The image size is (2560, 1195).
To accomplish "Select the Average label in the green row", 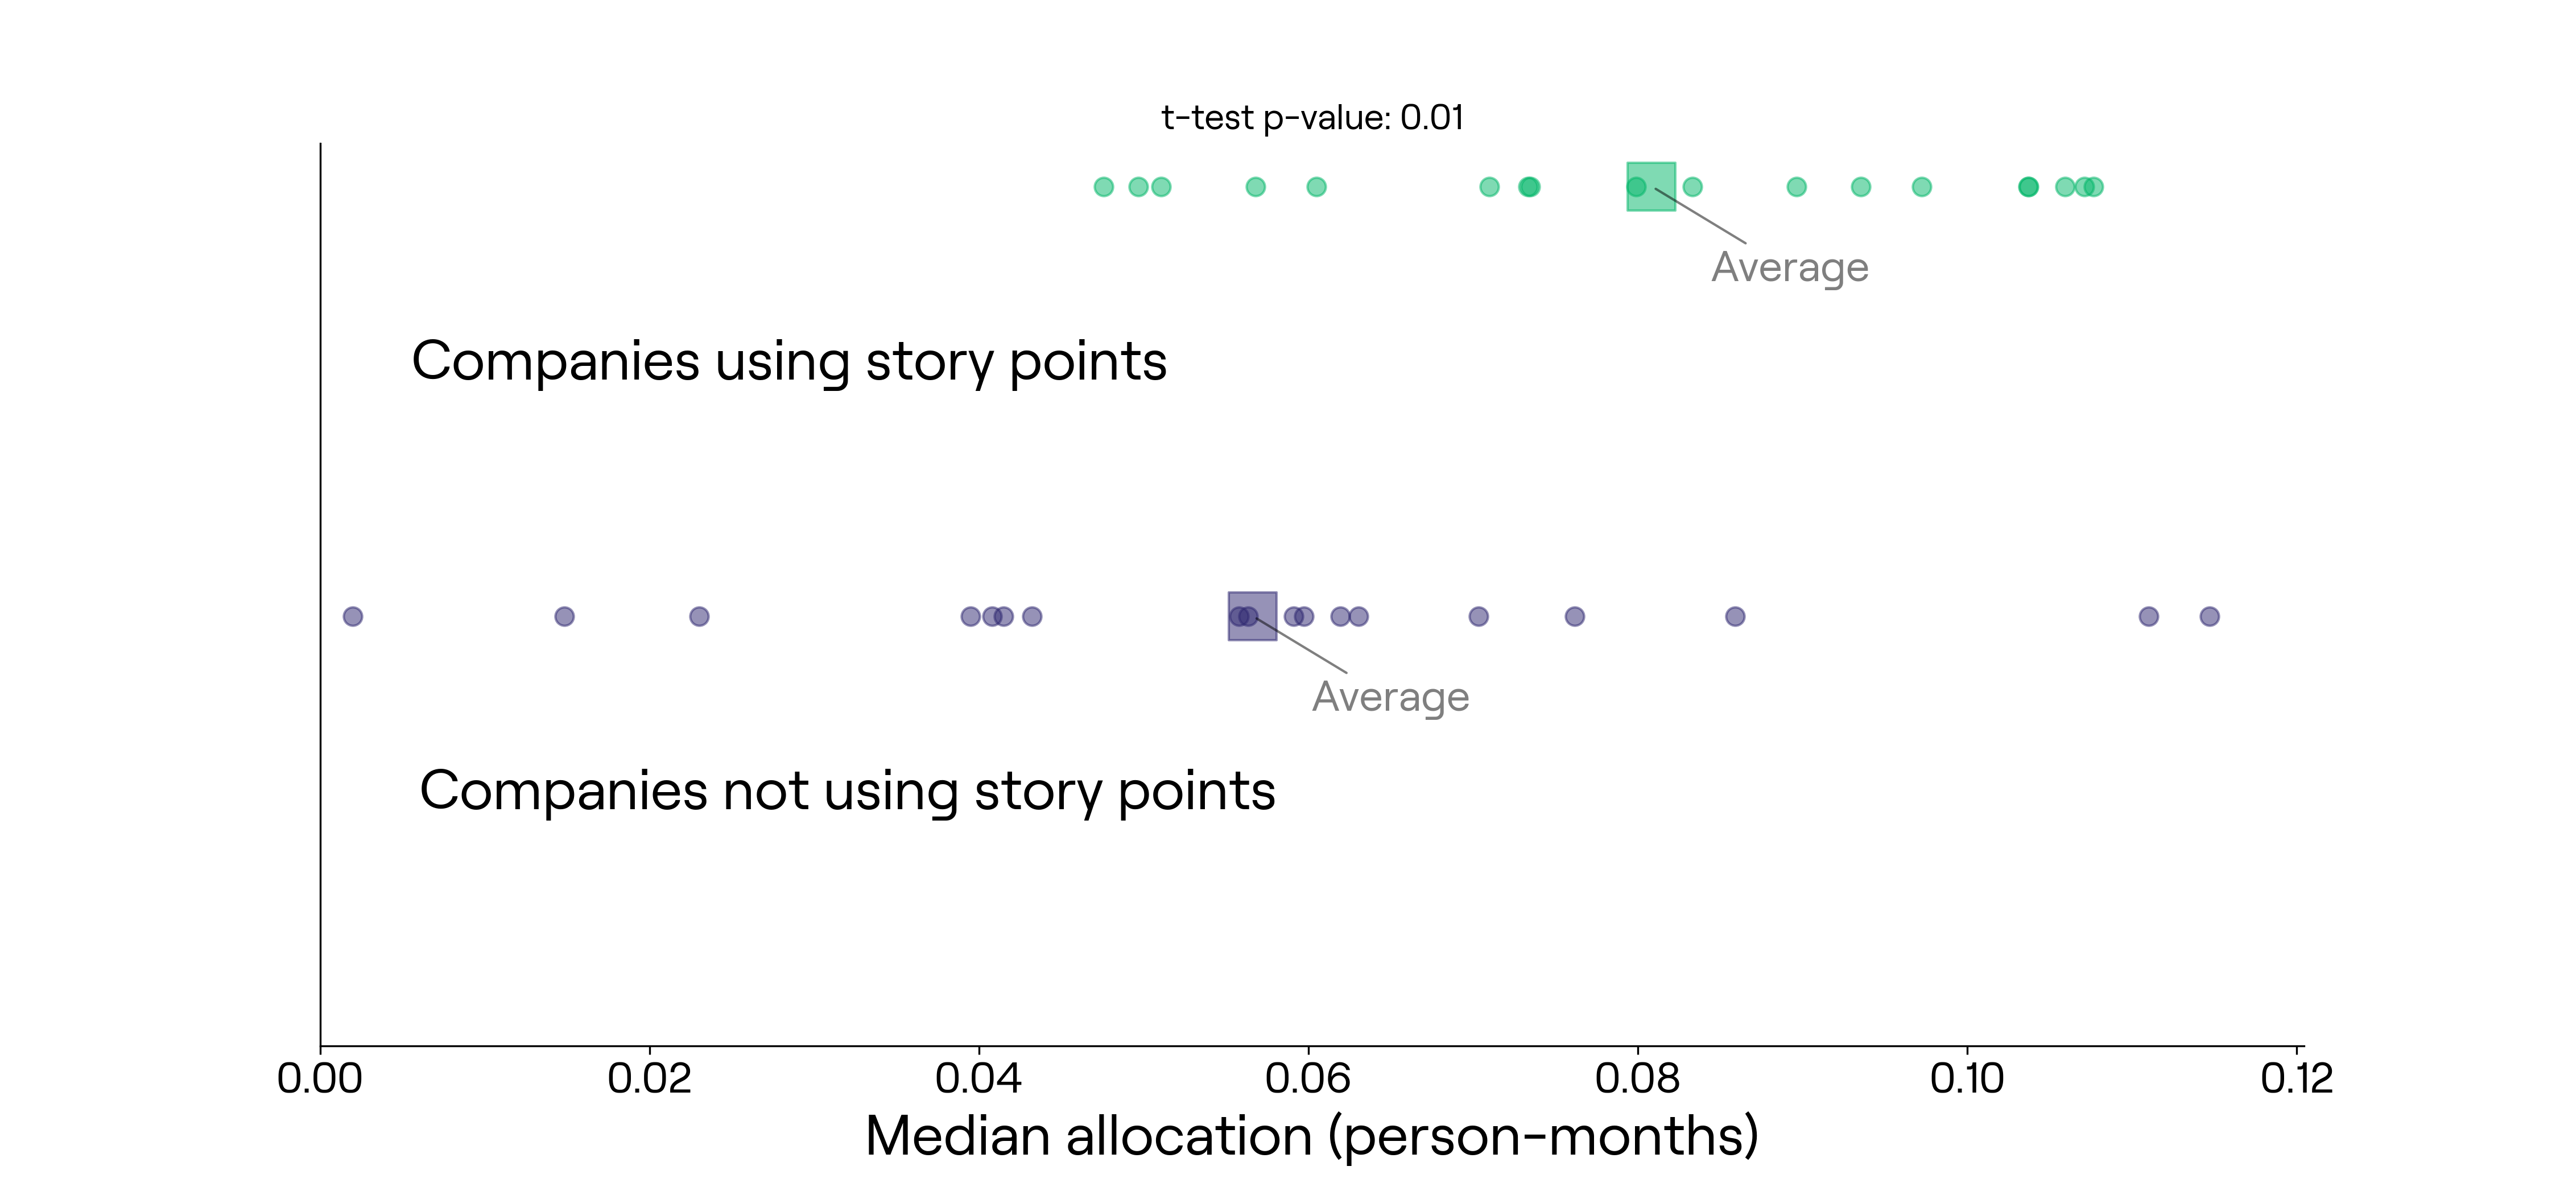I will (x=1789, y=267).
